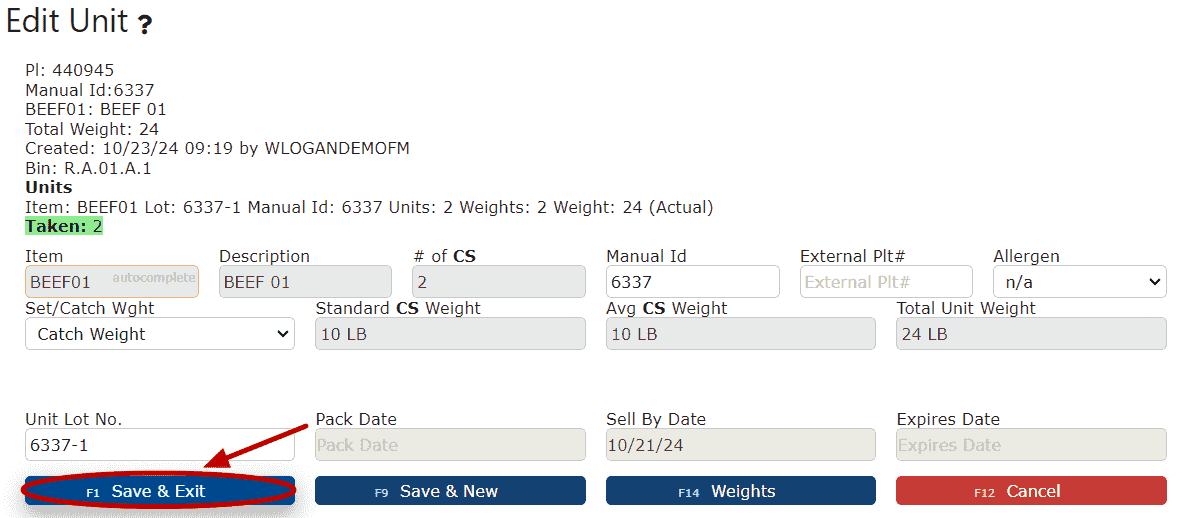This screenshot has height=518, width=1182.
Task: Select the Sell By Date field
Action: click(741, 445)
